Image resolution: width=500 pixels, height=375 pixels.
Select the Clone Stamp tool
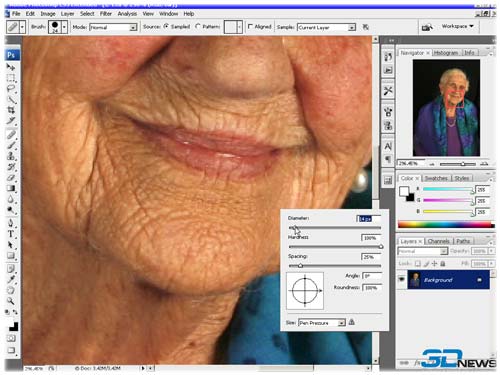click(11, 156)
